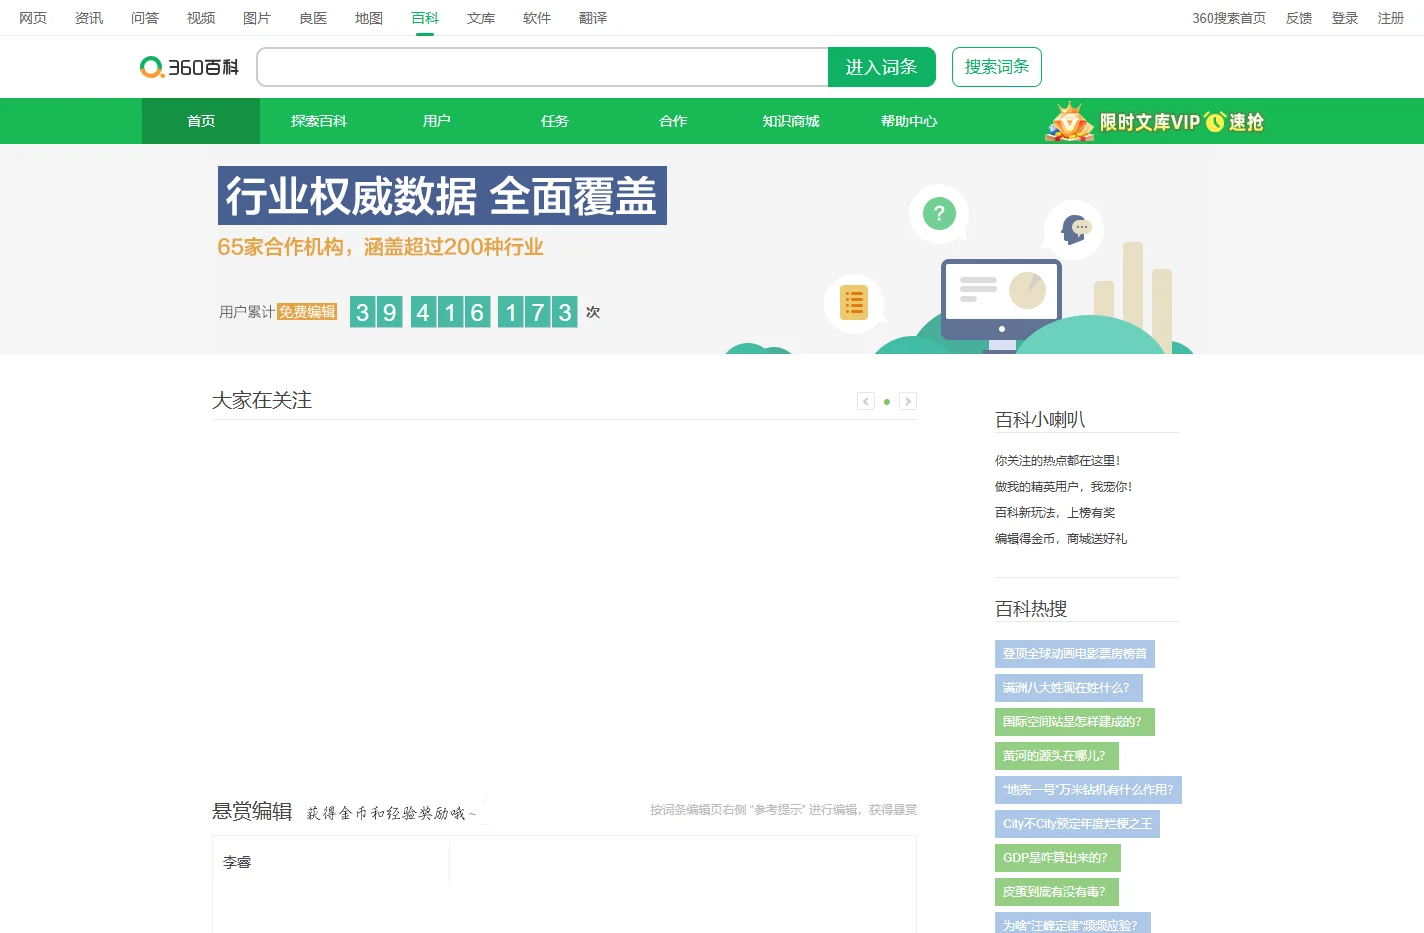1424x933 pixels.
Task: Open the 李睿 entry in 悬赏编辑
Action: pos(237,862)
